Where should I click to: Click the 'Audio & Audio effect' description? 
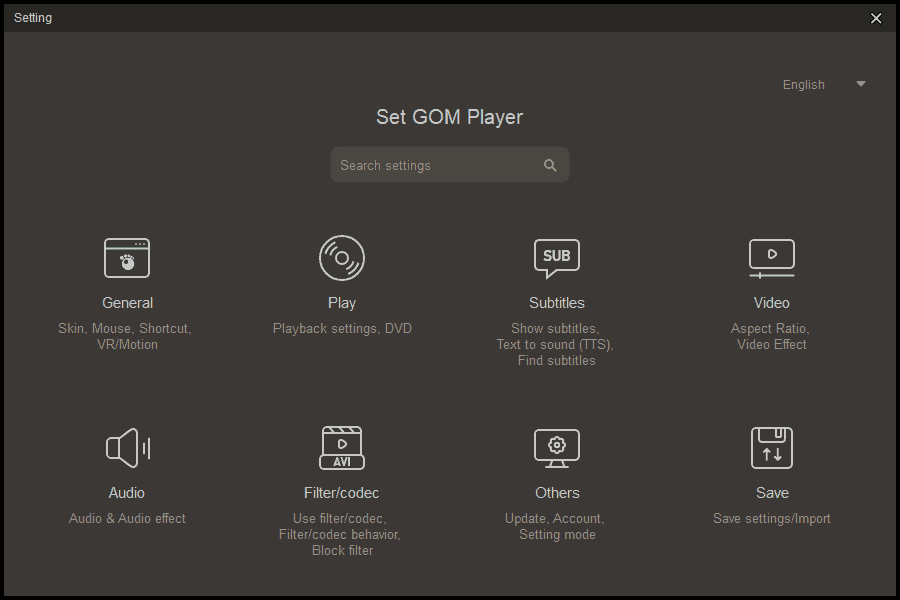(x=127, y=518)
